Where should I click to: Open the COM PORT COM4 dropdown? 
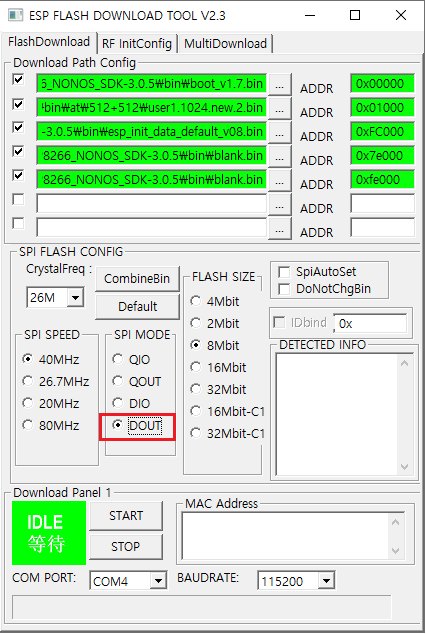[158, 581]
